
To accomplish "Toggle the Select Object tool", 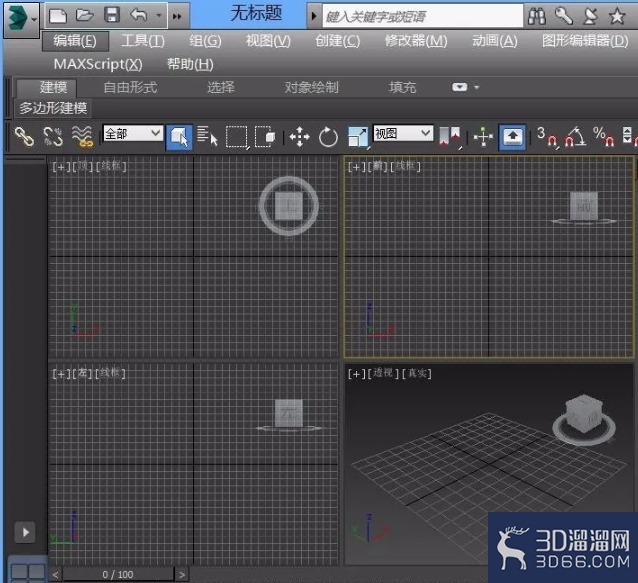I will pos(179,137).
